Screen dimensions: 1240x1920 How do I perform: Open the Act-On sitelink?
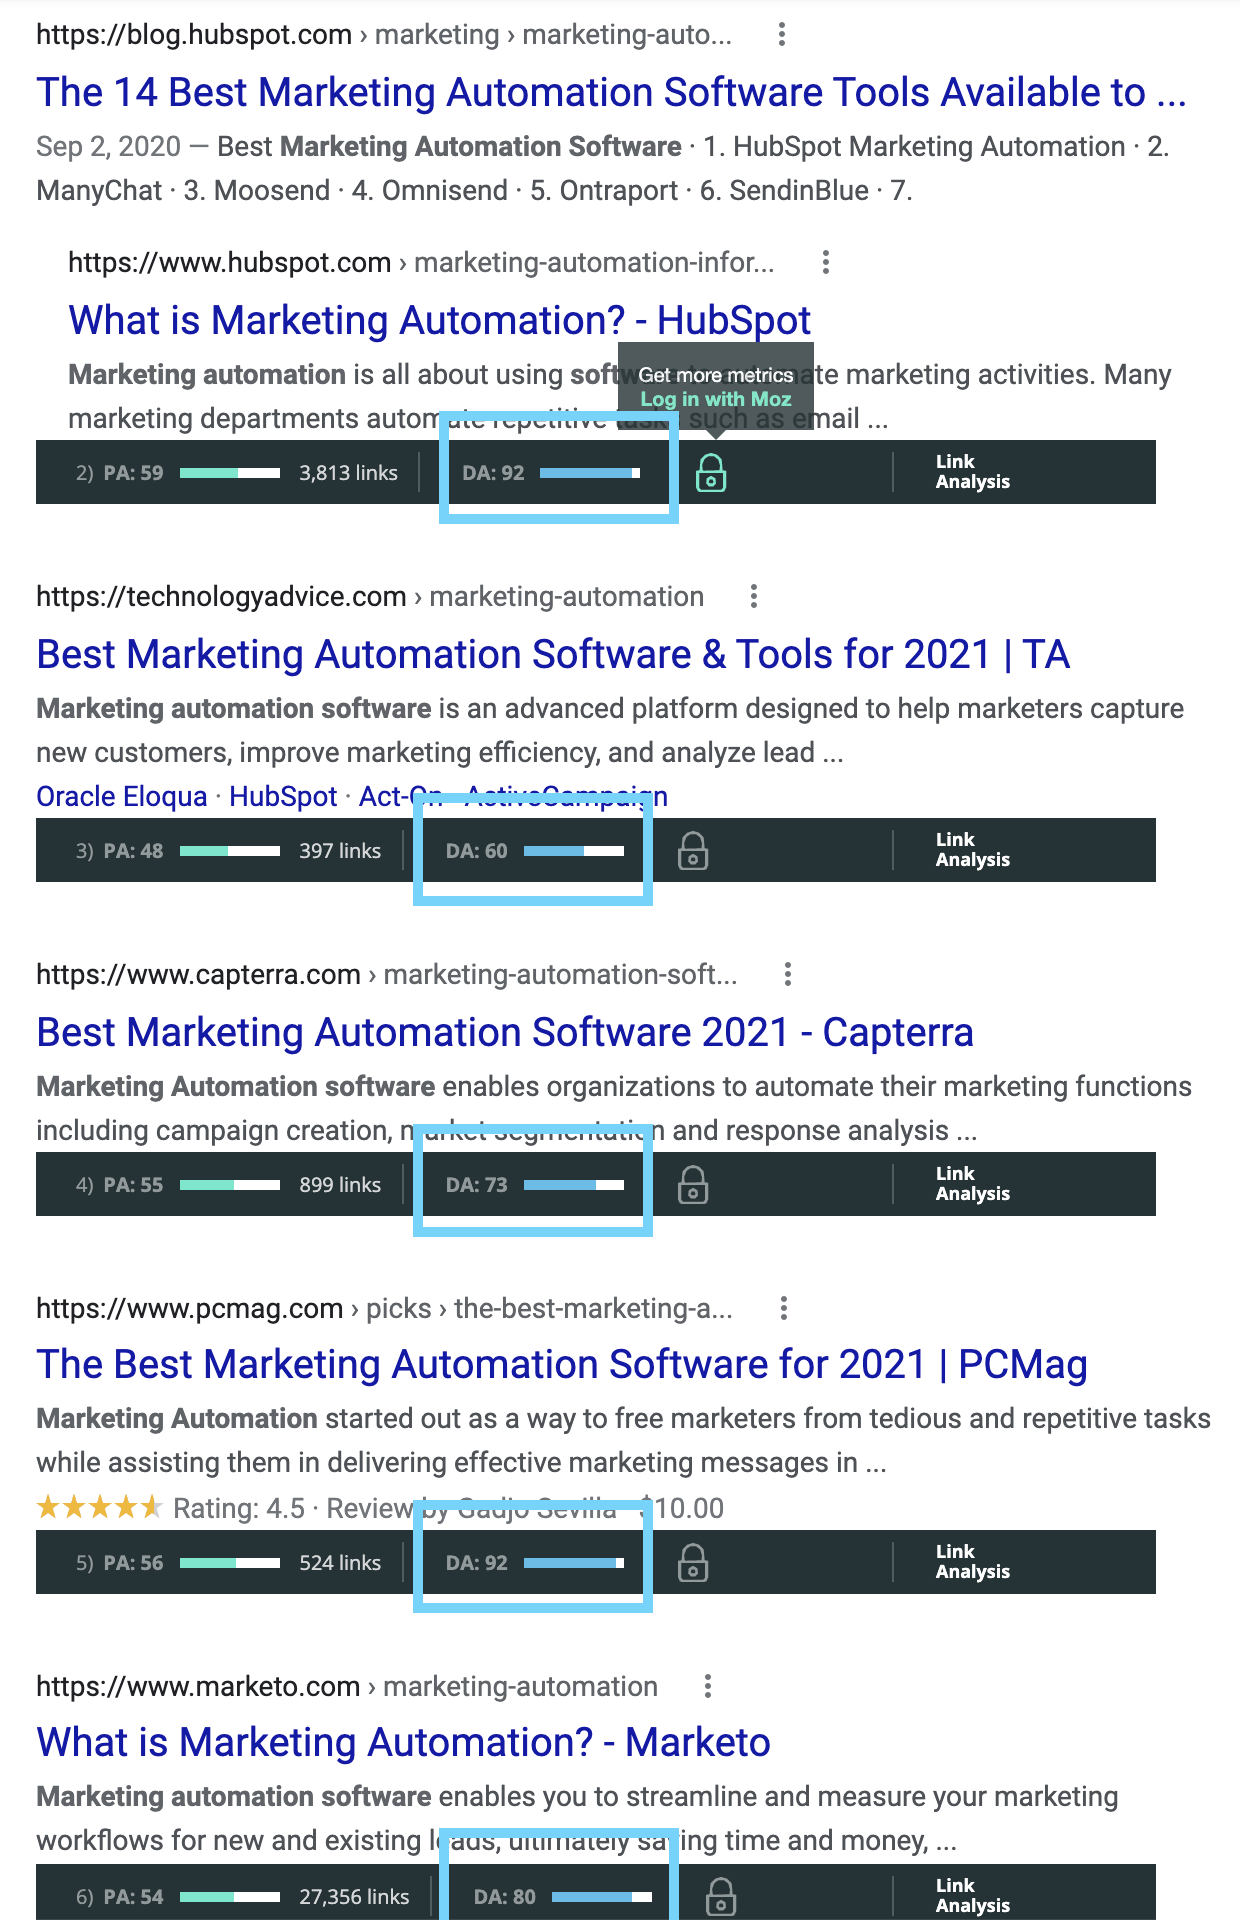[401, 797]
